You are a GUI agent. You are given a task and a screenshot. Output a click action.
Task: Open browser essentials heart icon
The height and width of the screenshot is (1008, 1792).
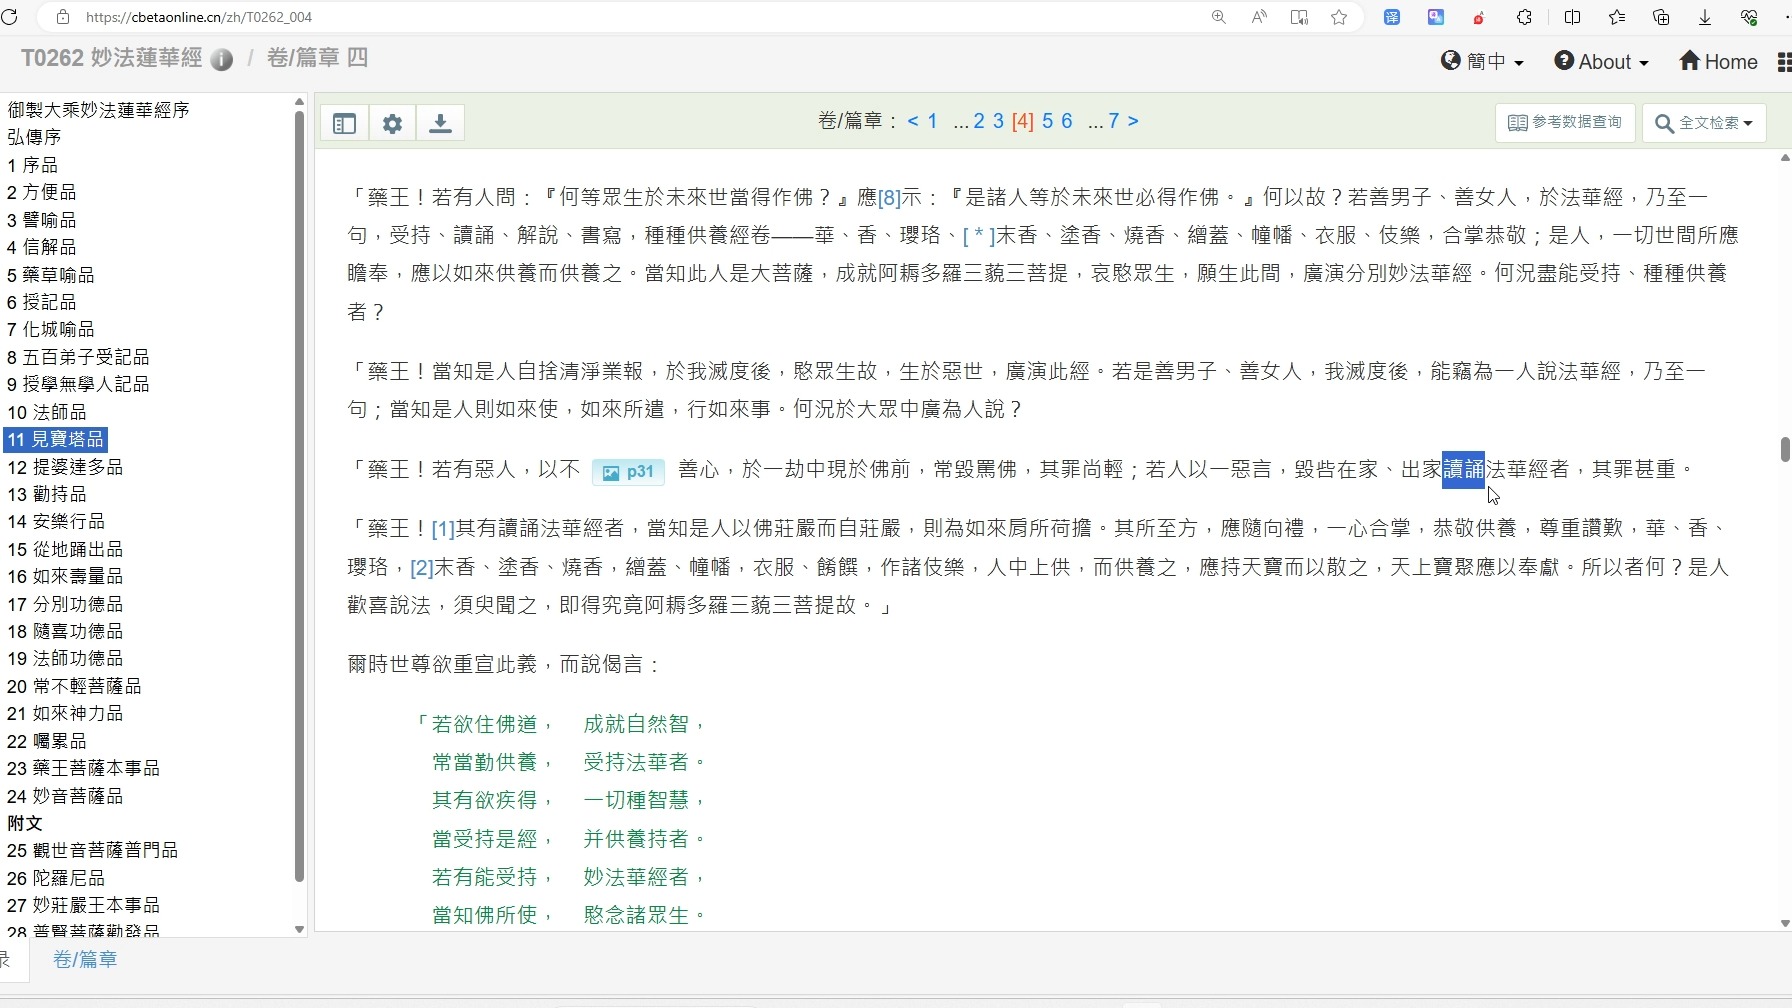coord(1749,17)
